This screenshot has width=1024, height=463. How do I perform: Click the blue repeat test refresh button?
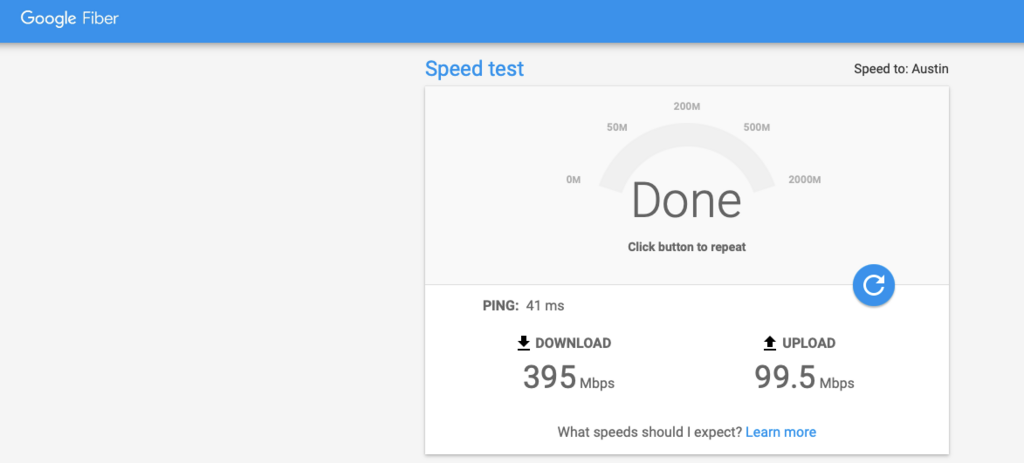[874, 285]
